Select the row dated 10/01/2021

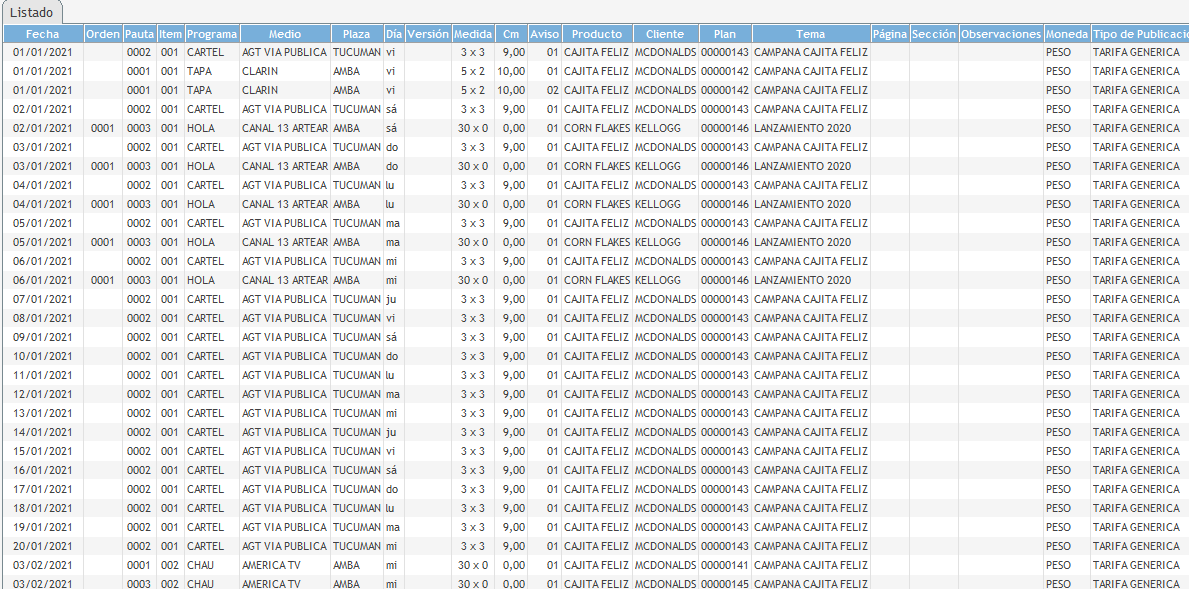(42, 356)
